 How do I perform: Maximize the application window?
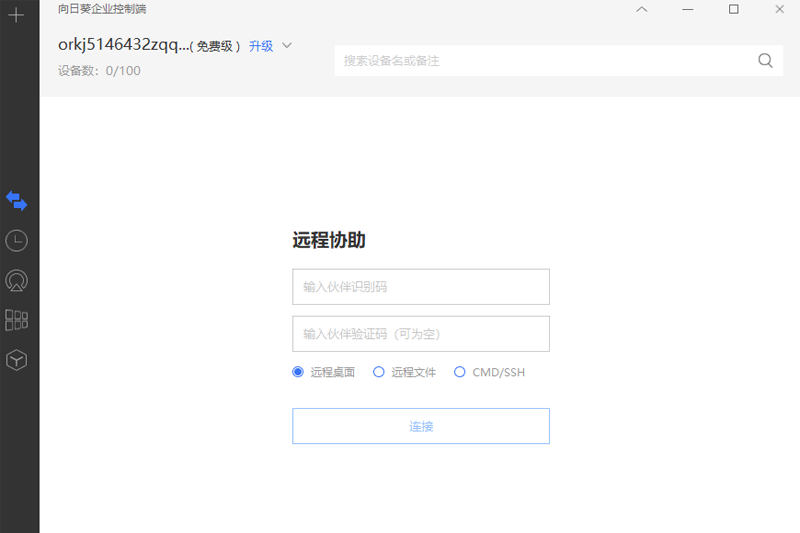point(734,10)
